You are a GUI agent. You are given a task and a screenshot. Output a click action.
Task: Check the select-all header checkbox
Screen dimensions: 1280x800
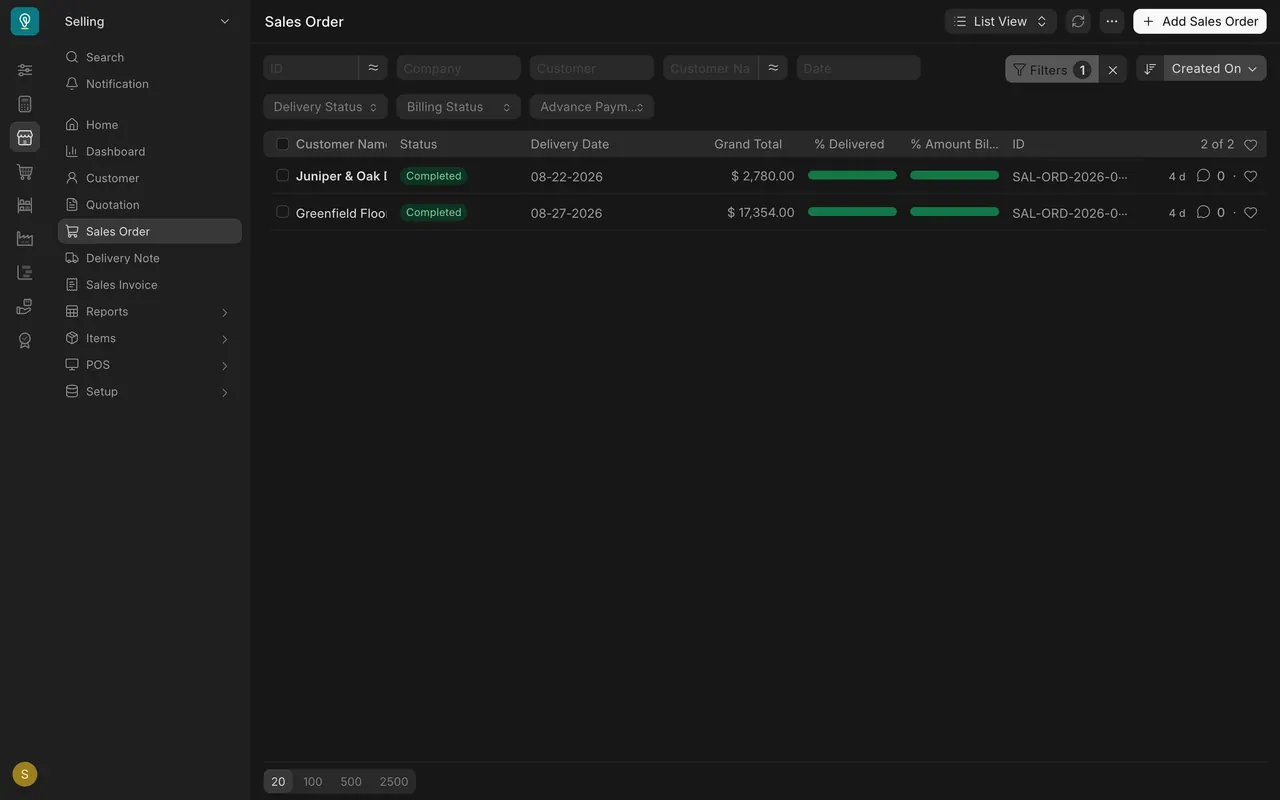click(283, 144)
